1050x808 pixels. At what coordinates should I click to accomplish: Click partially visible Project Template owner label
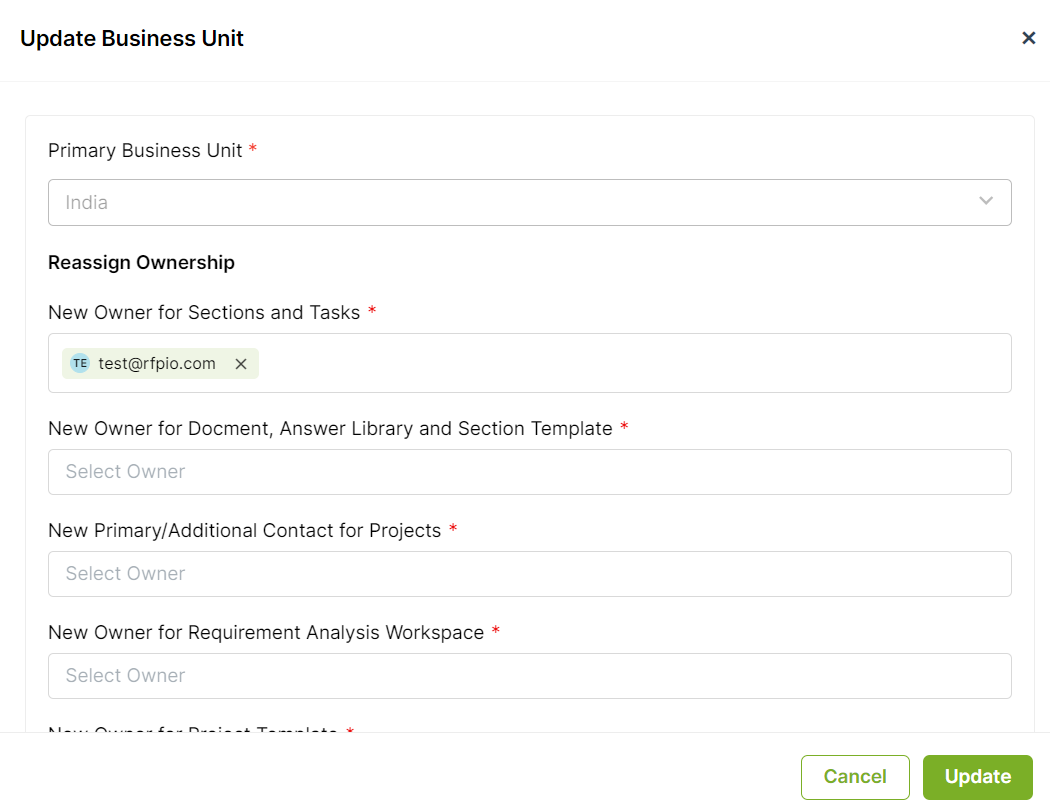tap(193, 729)
